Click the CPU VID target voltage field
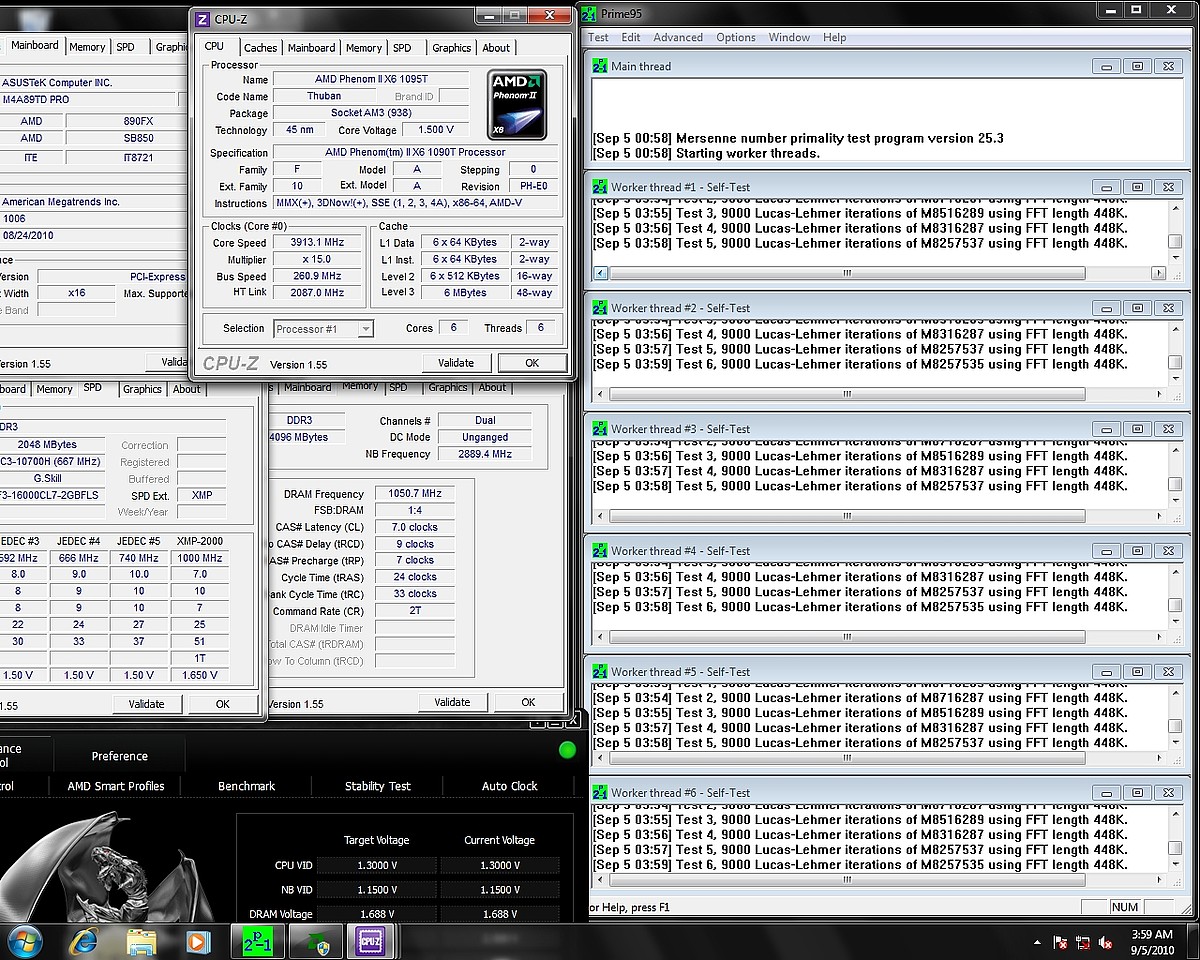 (x=376, y=865)
